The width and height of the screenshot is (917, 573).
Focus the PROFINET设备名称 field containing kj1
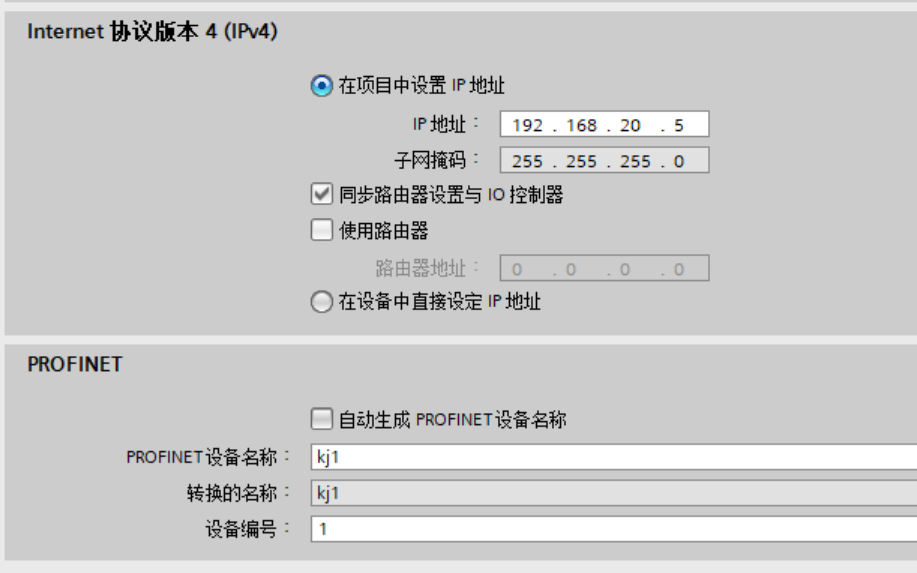click(612, 457)
